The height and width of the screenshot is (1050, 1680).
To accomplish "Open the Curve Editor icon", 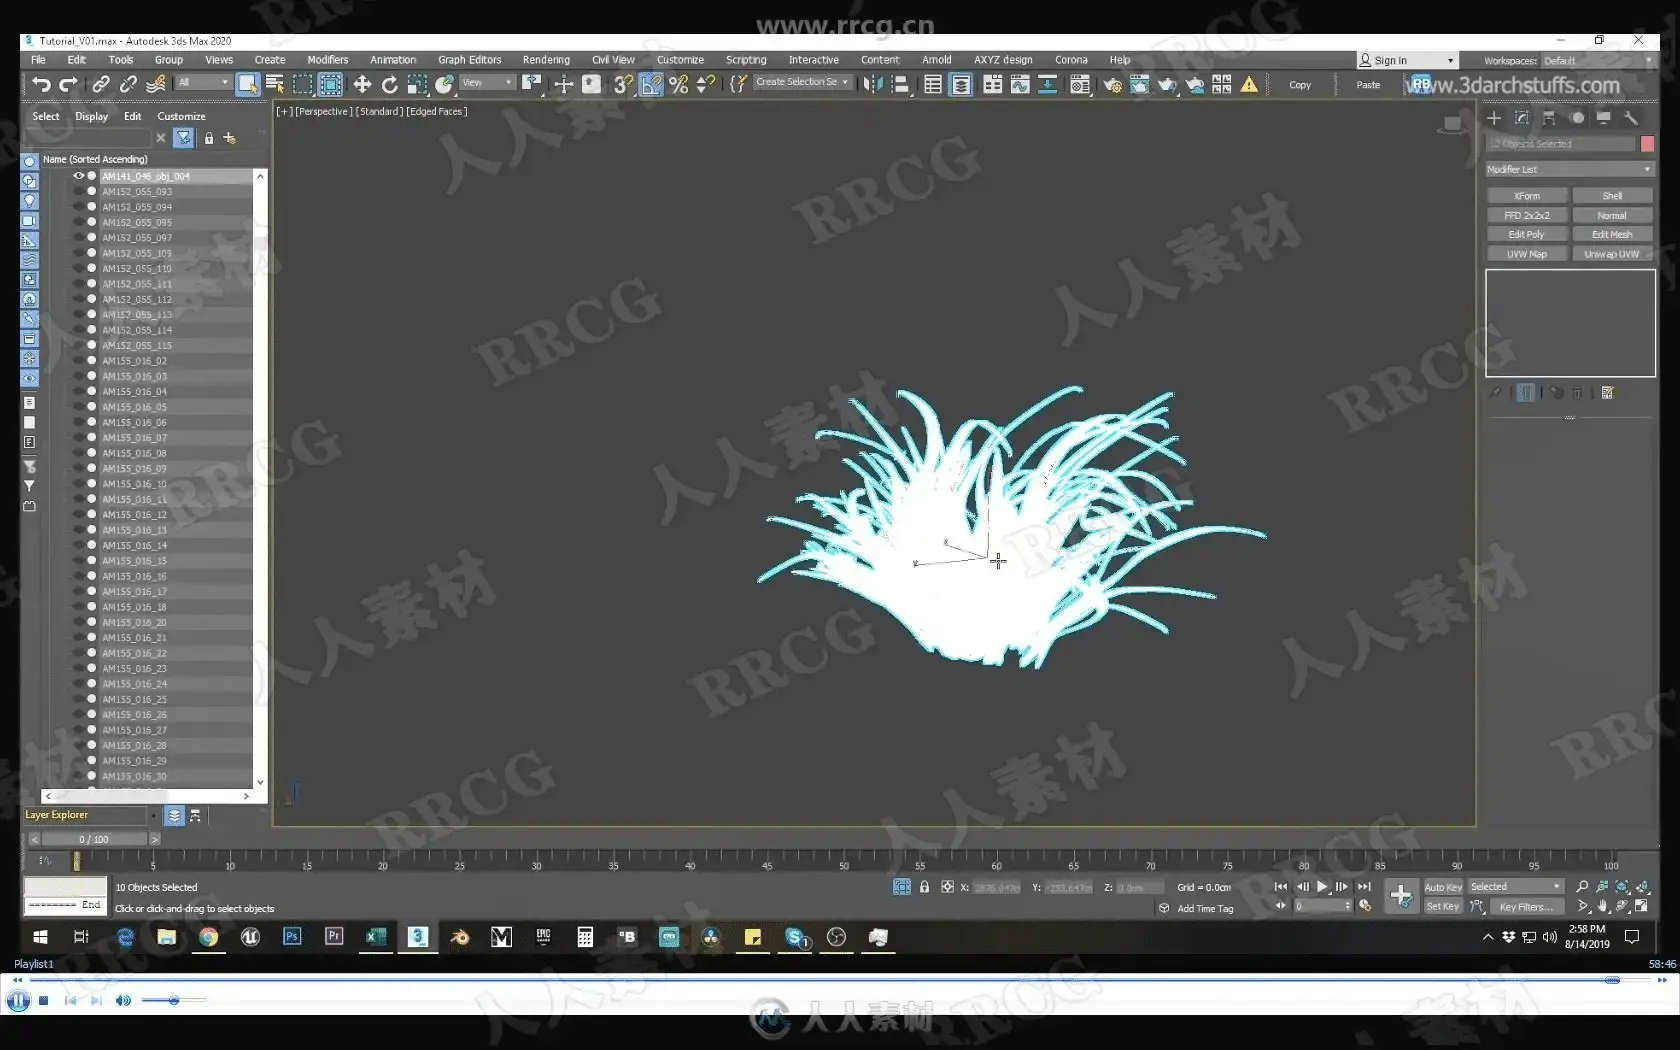I will pos(1020,85).
